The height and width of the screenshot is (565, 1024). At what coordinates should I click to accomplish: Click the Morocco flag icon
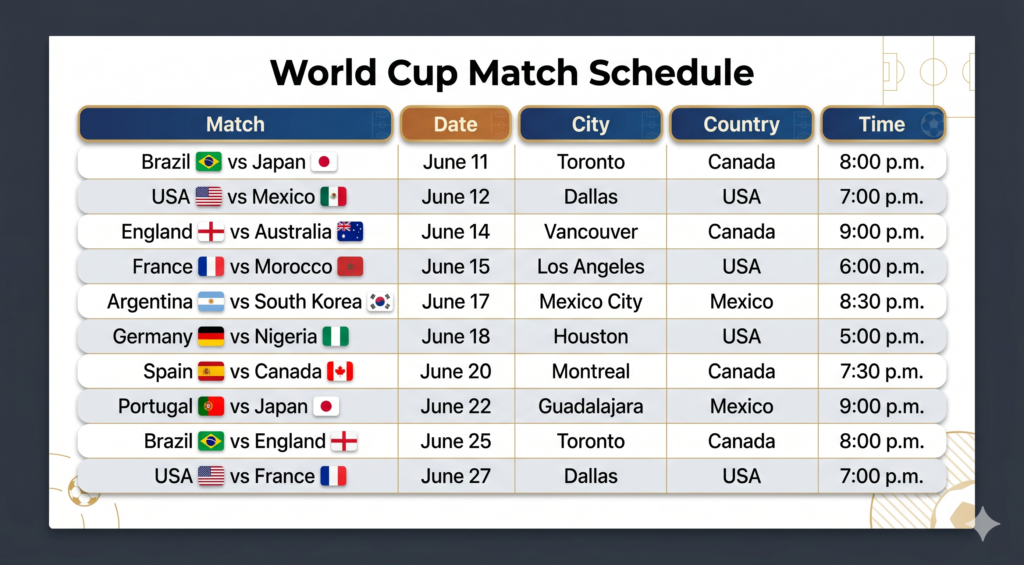pyautogui.click(x=350, y=266)
